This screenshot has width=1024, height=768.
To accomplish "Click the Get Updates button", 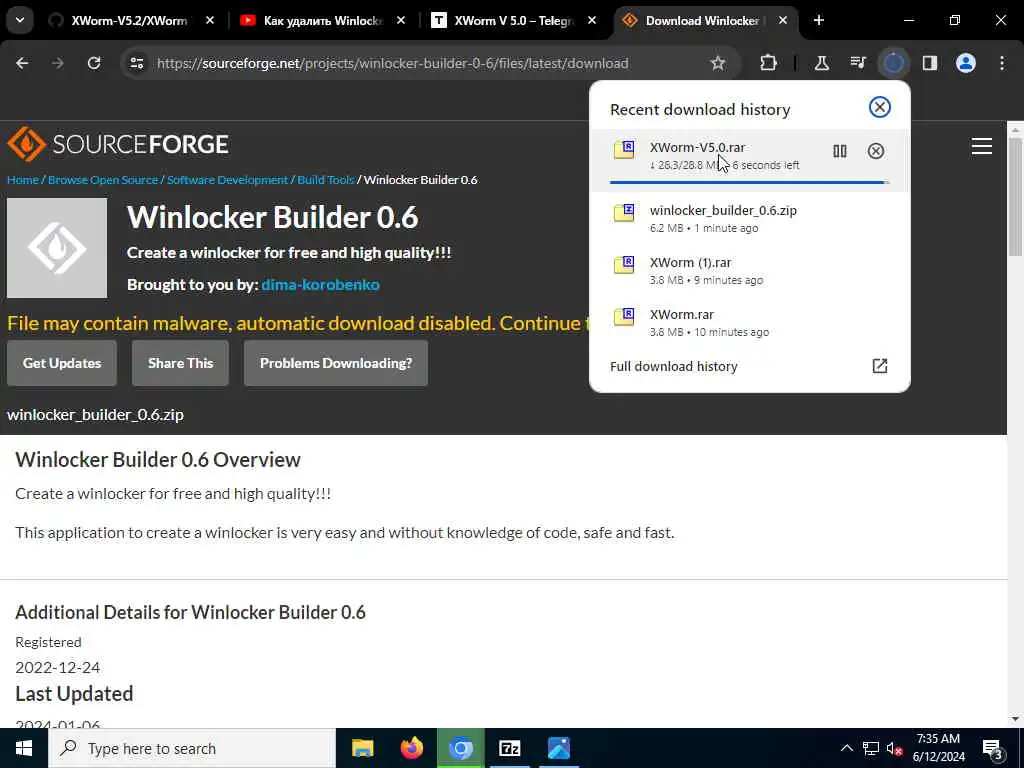I will point(62,363).
